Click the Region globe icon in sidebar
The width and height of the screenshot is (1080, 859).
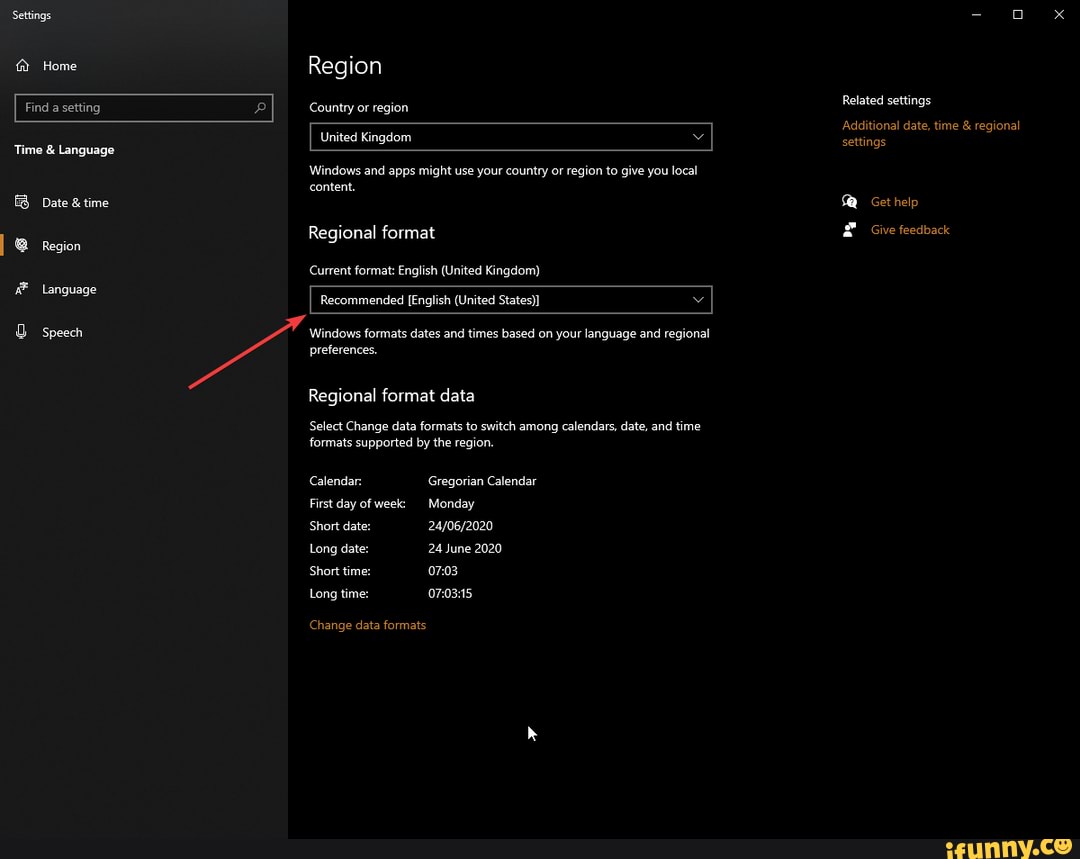click(x=22, y=245)
